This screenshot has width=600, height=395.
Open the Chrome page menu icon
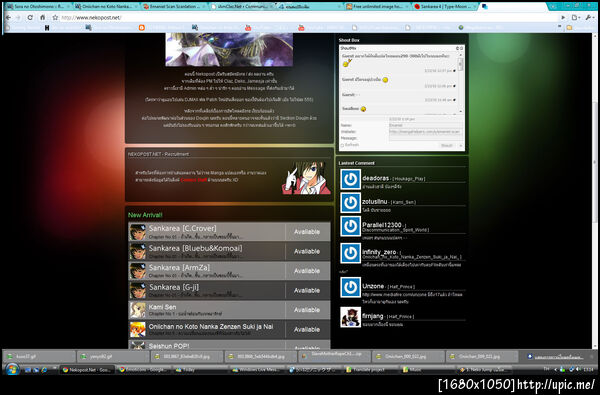576,18
